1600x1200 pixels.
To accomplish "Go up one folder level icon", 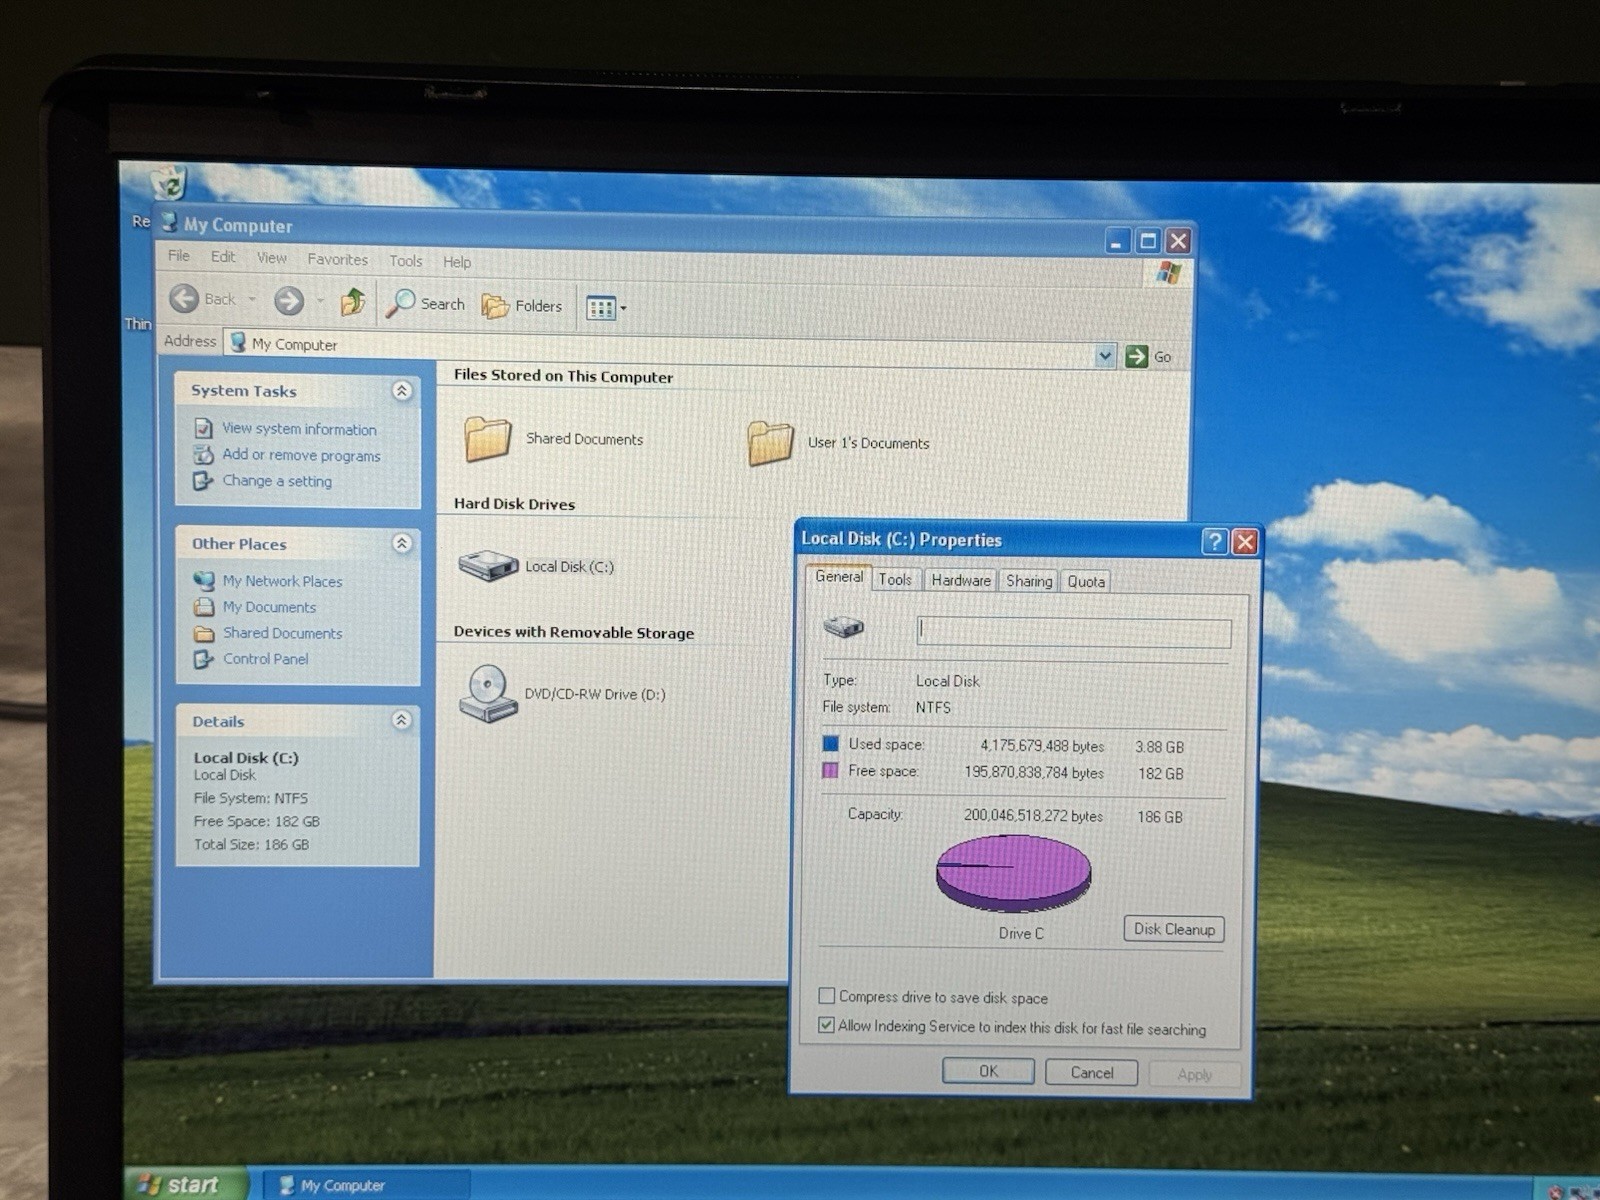I will click(352, 301).
